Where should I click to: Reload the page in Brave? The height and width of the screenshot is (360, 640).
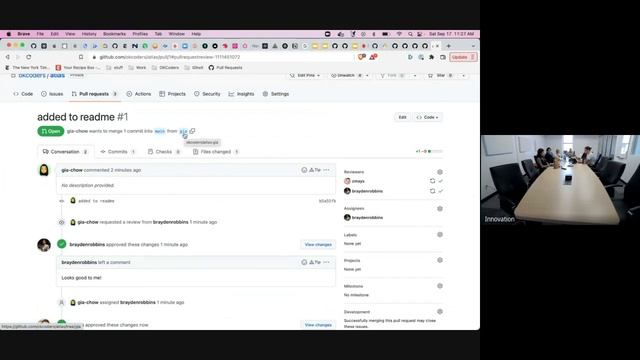[x=29, y=57]
